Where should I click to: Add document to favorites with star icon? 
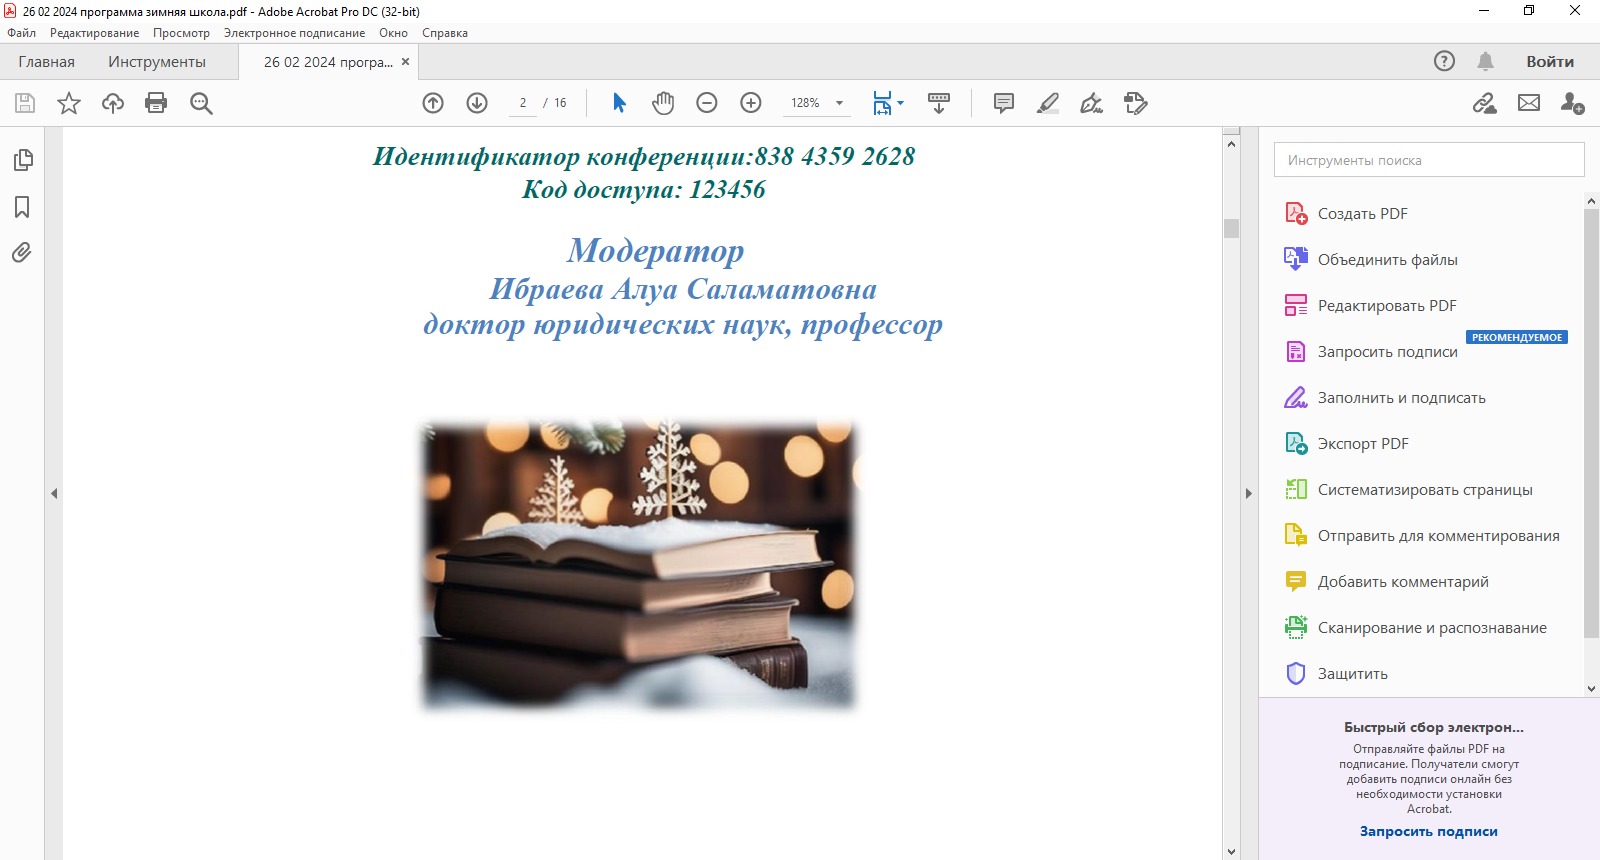click(x=69, y=103)
